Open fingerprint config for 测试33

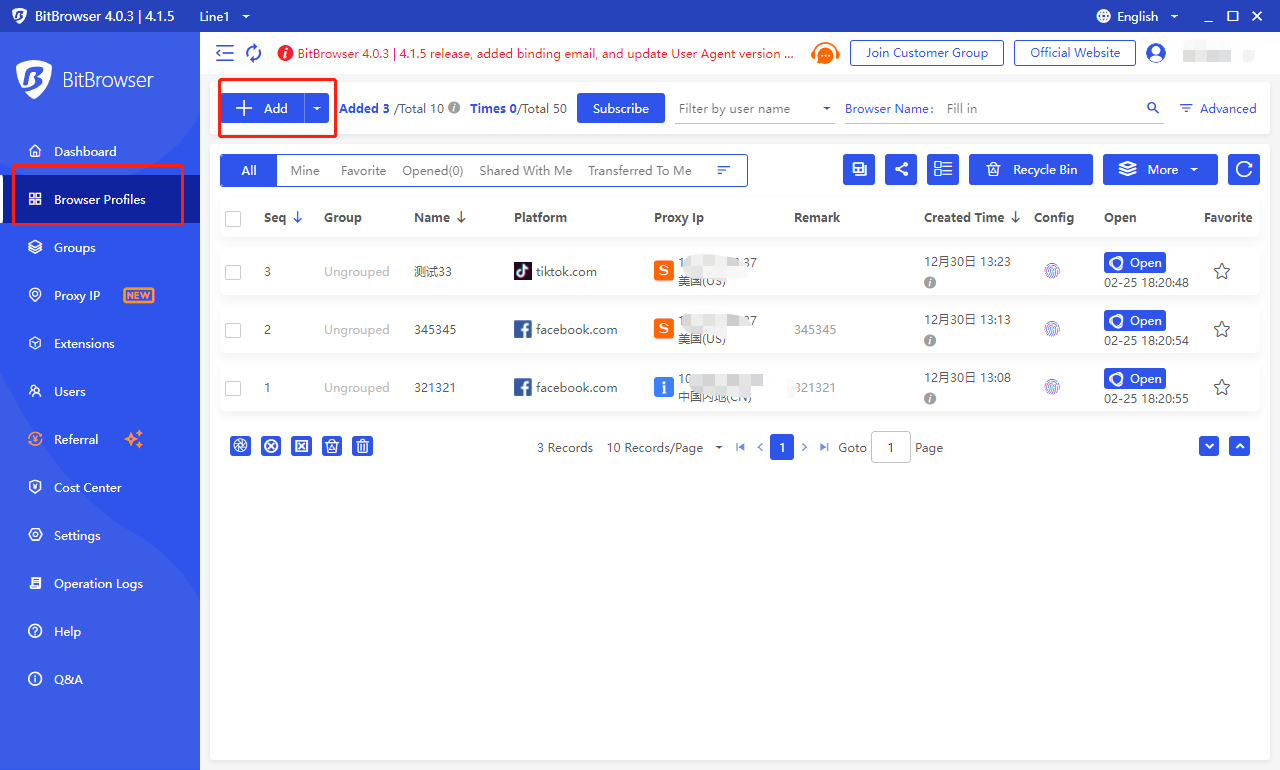point(1052,271)
